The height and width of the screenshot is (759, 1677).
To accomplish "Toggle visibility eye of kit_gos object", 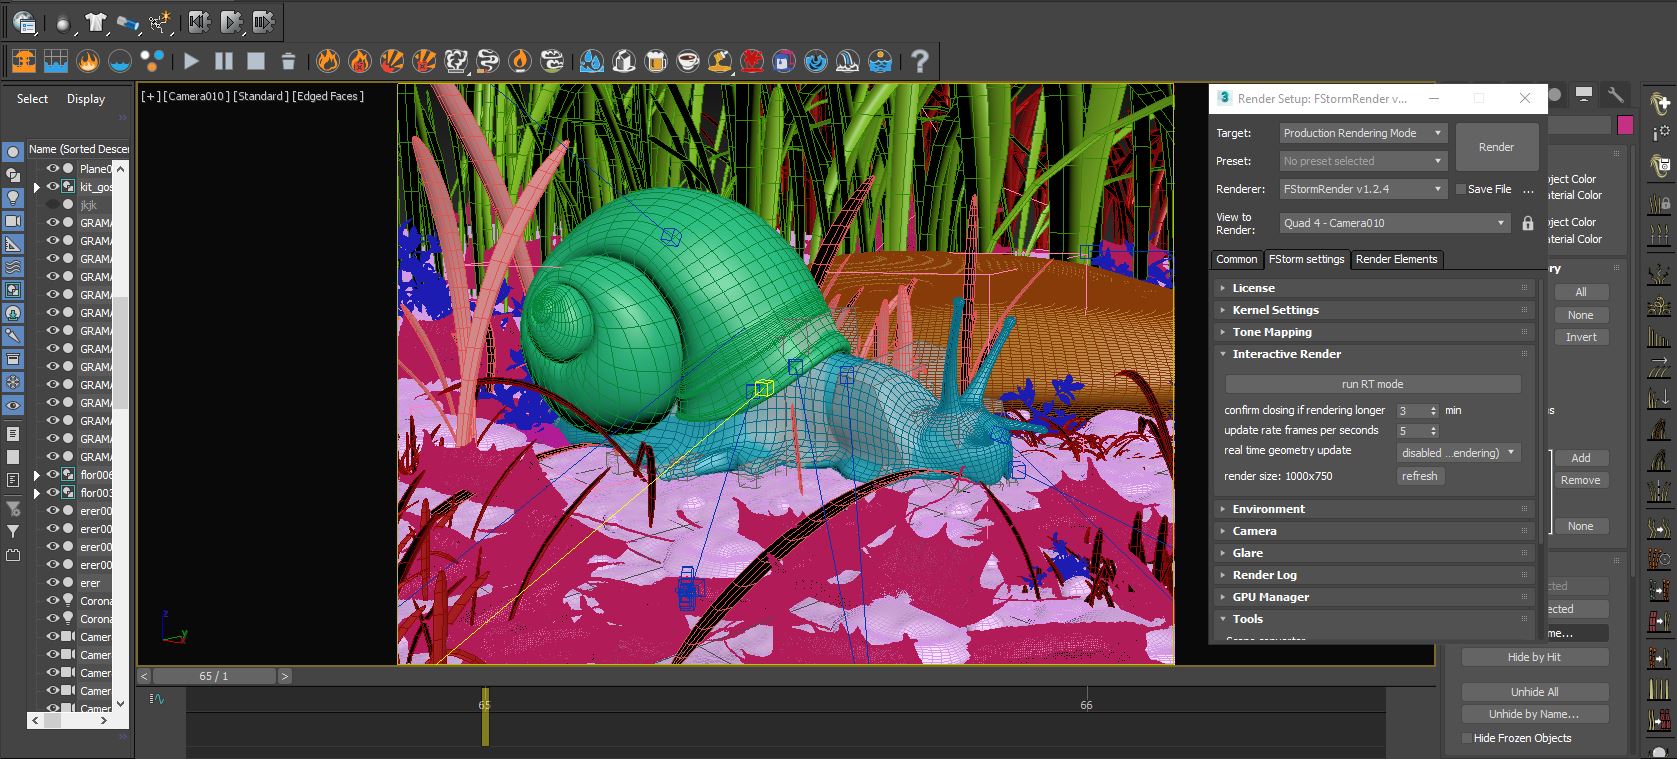I will coord(53,187).
